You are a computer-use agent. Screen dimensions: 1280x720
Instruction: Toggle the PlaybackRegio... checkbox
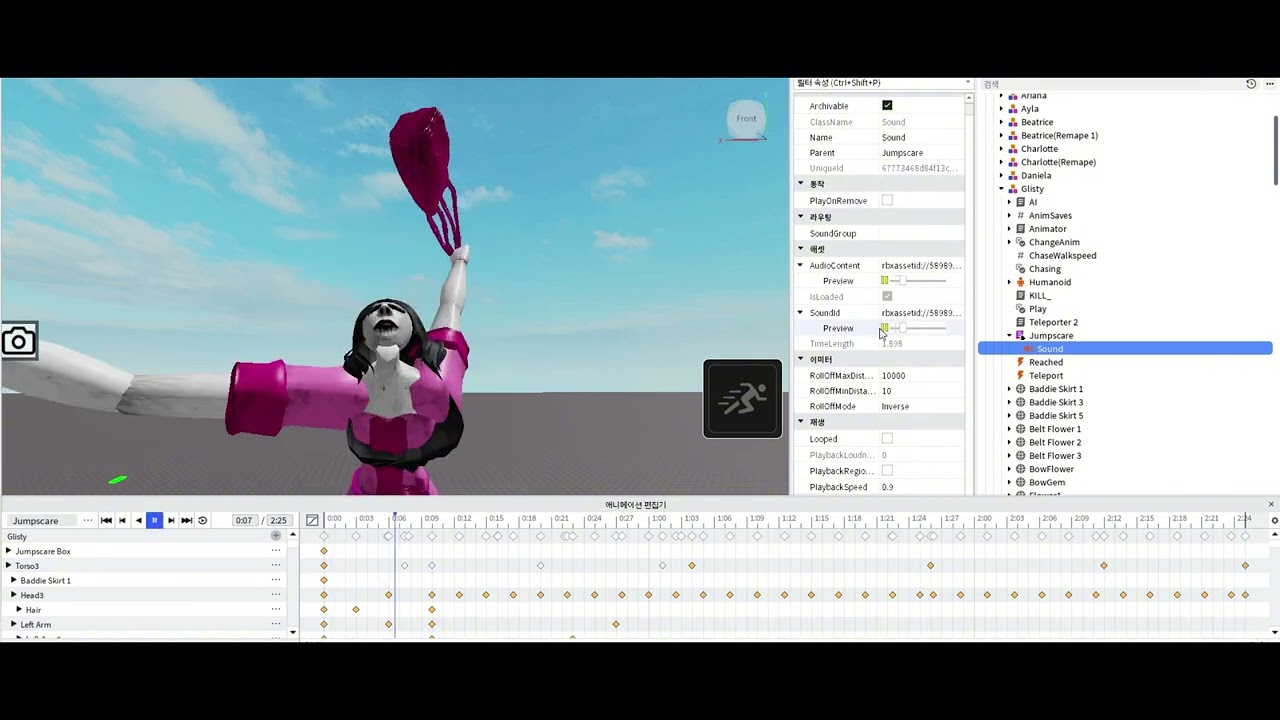tap(887, 470)
